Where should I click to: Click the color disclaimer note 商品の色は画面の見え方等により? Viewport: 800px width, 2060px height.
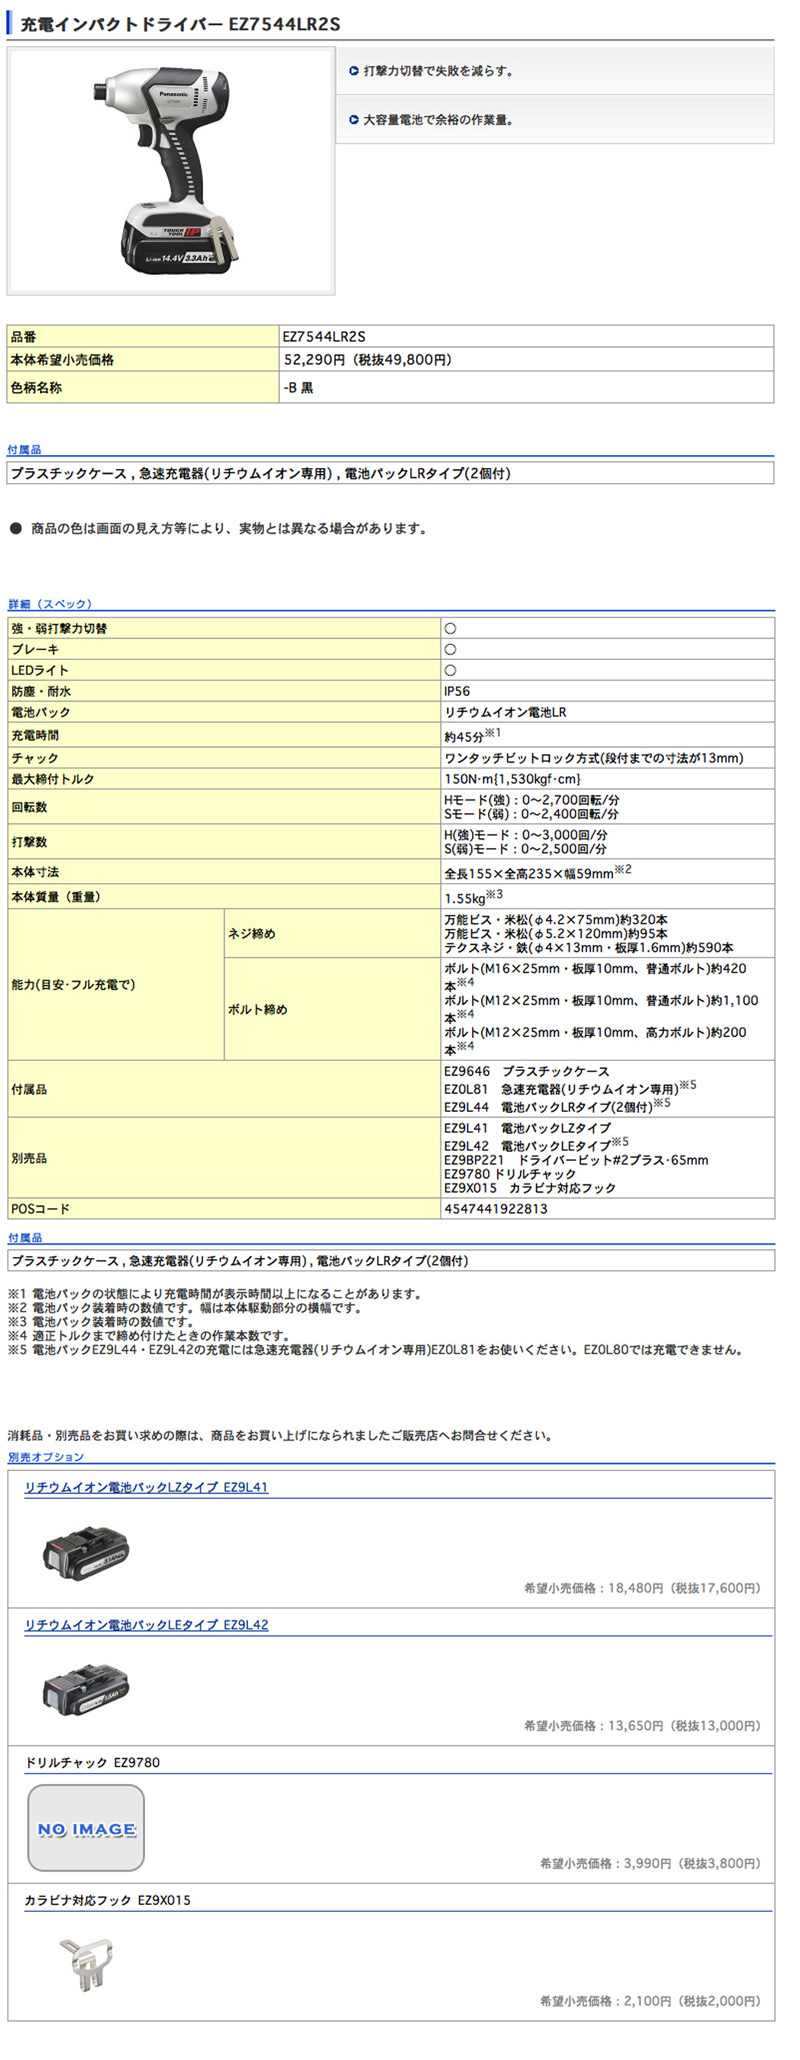229,528
